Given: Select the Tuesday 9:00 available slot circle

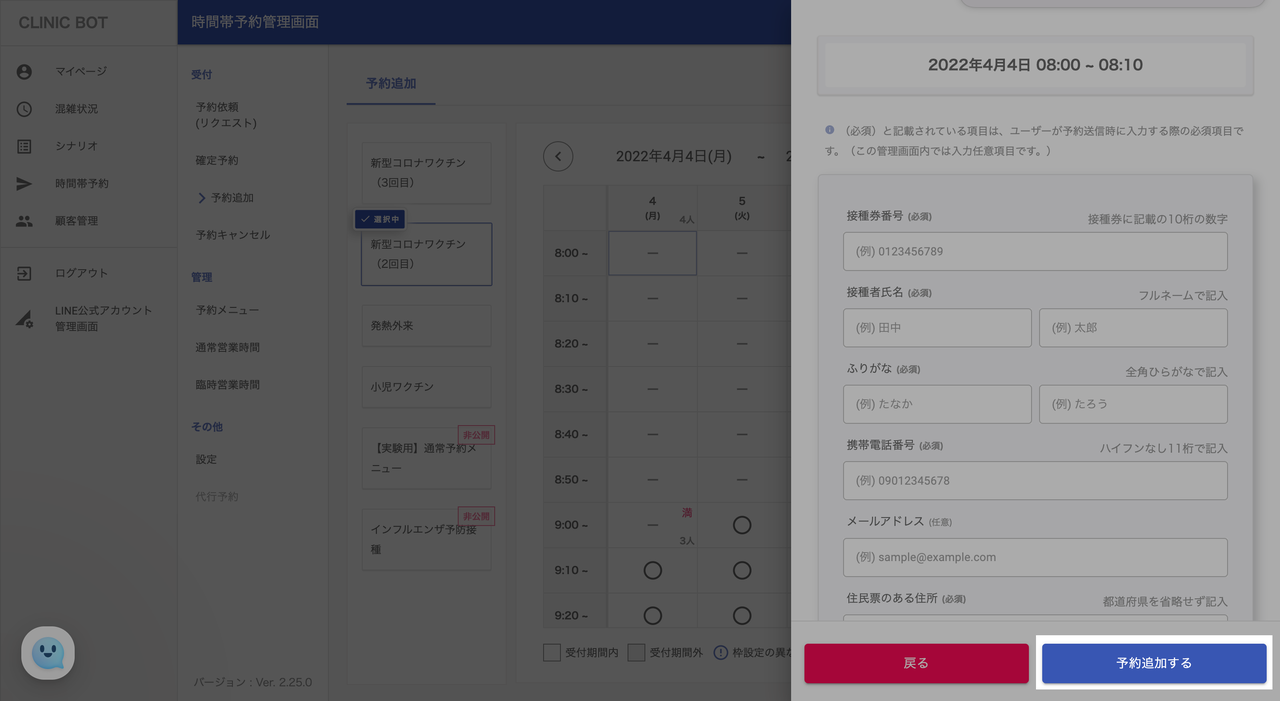Looking at the screenshot, I should pos(742,525).
